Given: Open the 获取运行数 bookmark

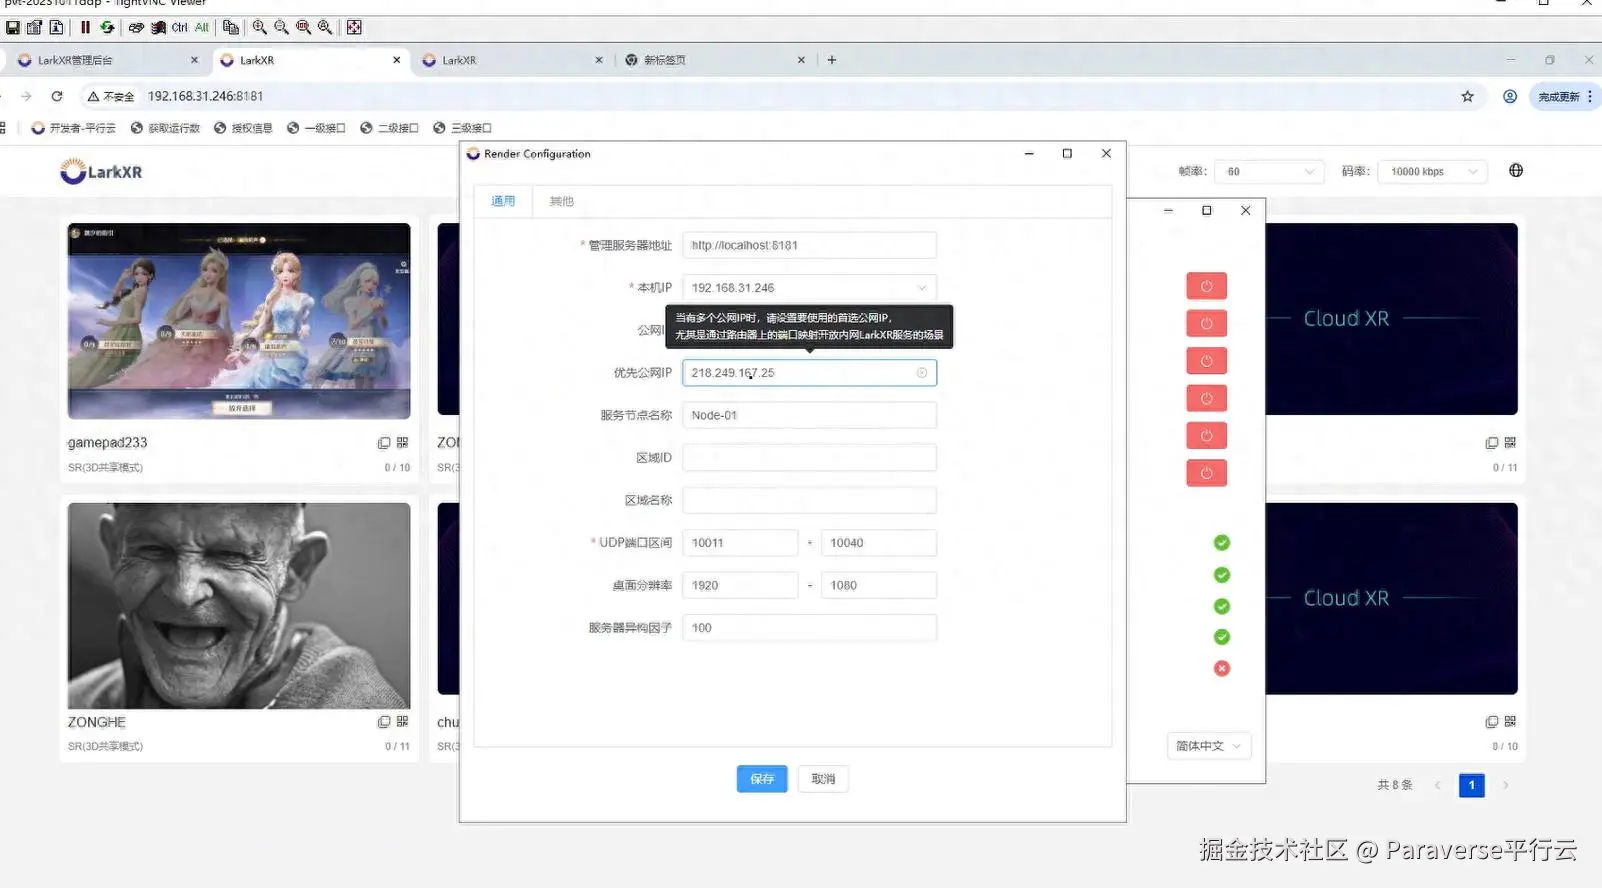Looking at the screenshot, I should click(165, 128).
